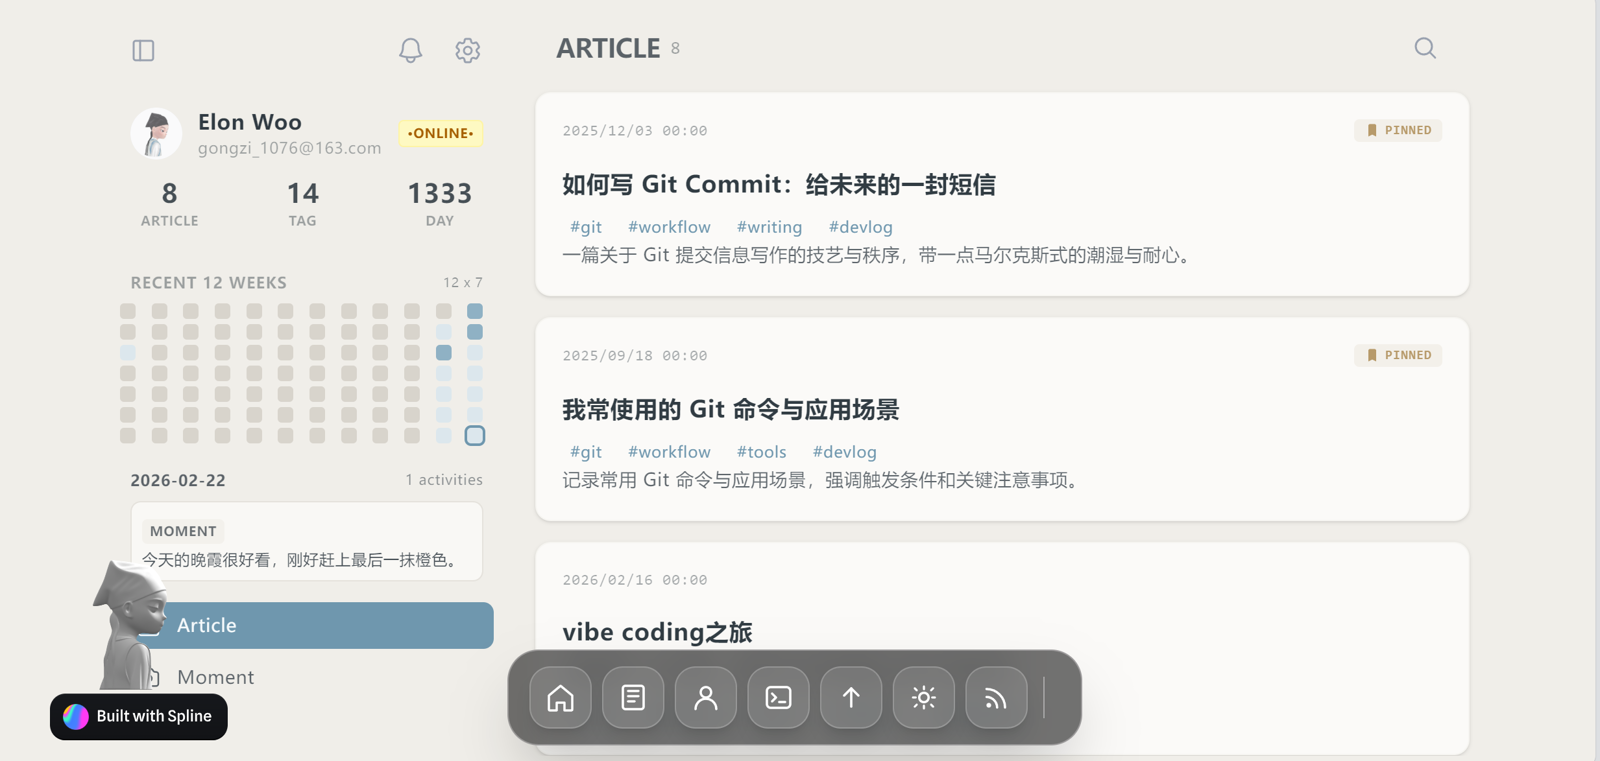Open terminal icon in dock
The height and width of the screenshot is (761, 1600).
tap(778, 697)
